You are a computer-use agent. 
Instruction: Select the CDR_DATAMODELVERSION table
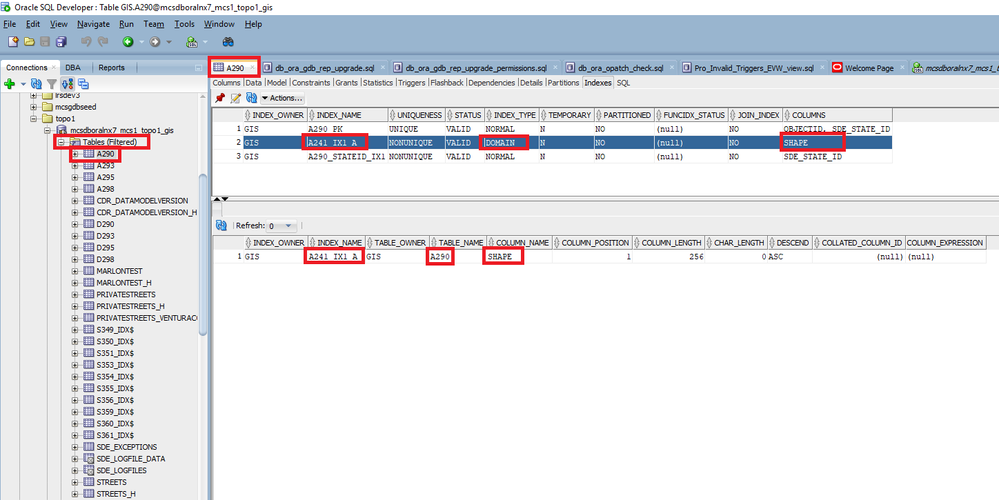(x=142, y=201)
